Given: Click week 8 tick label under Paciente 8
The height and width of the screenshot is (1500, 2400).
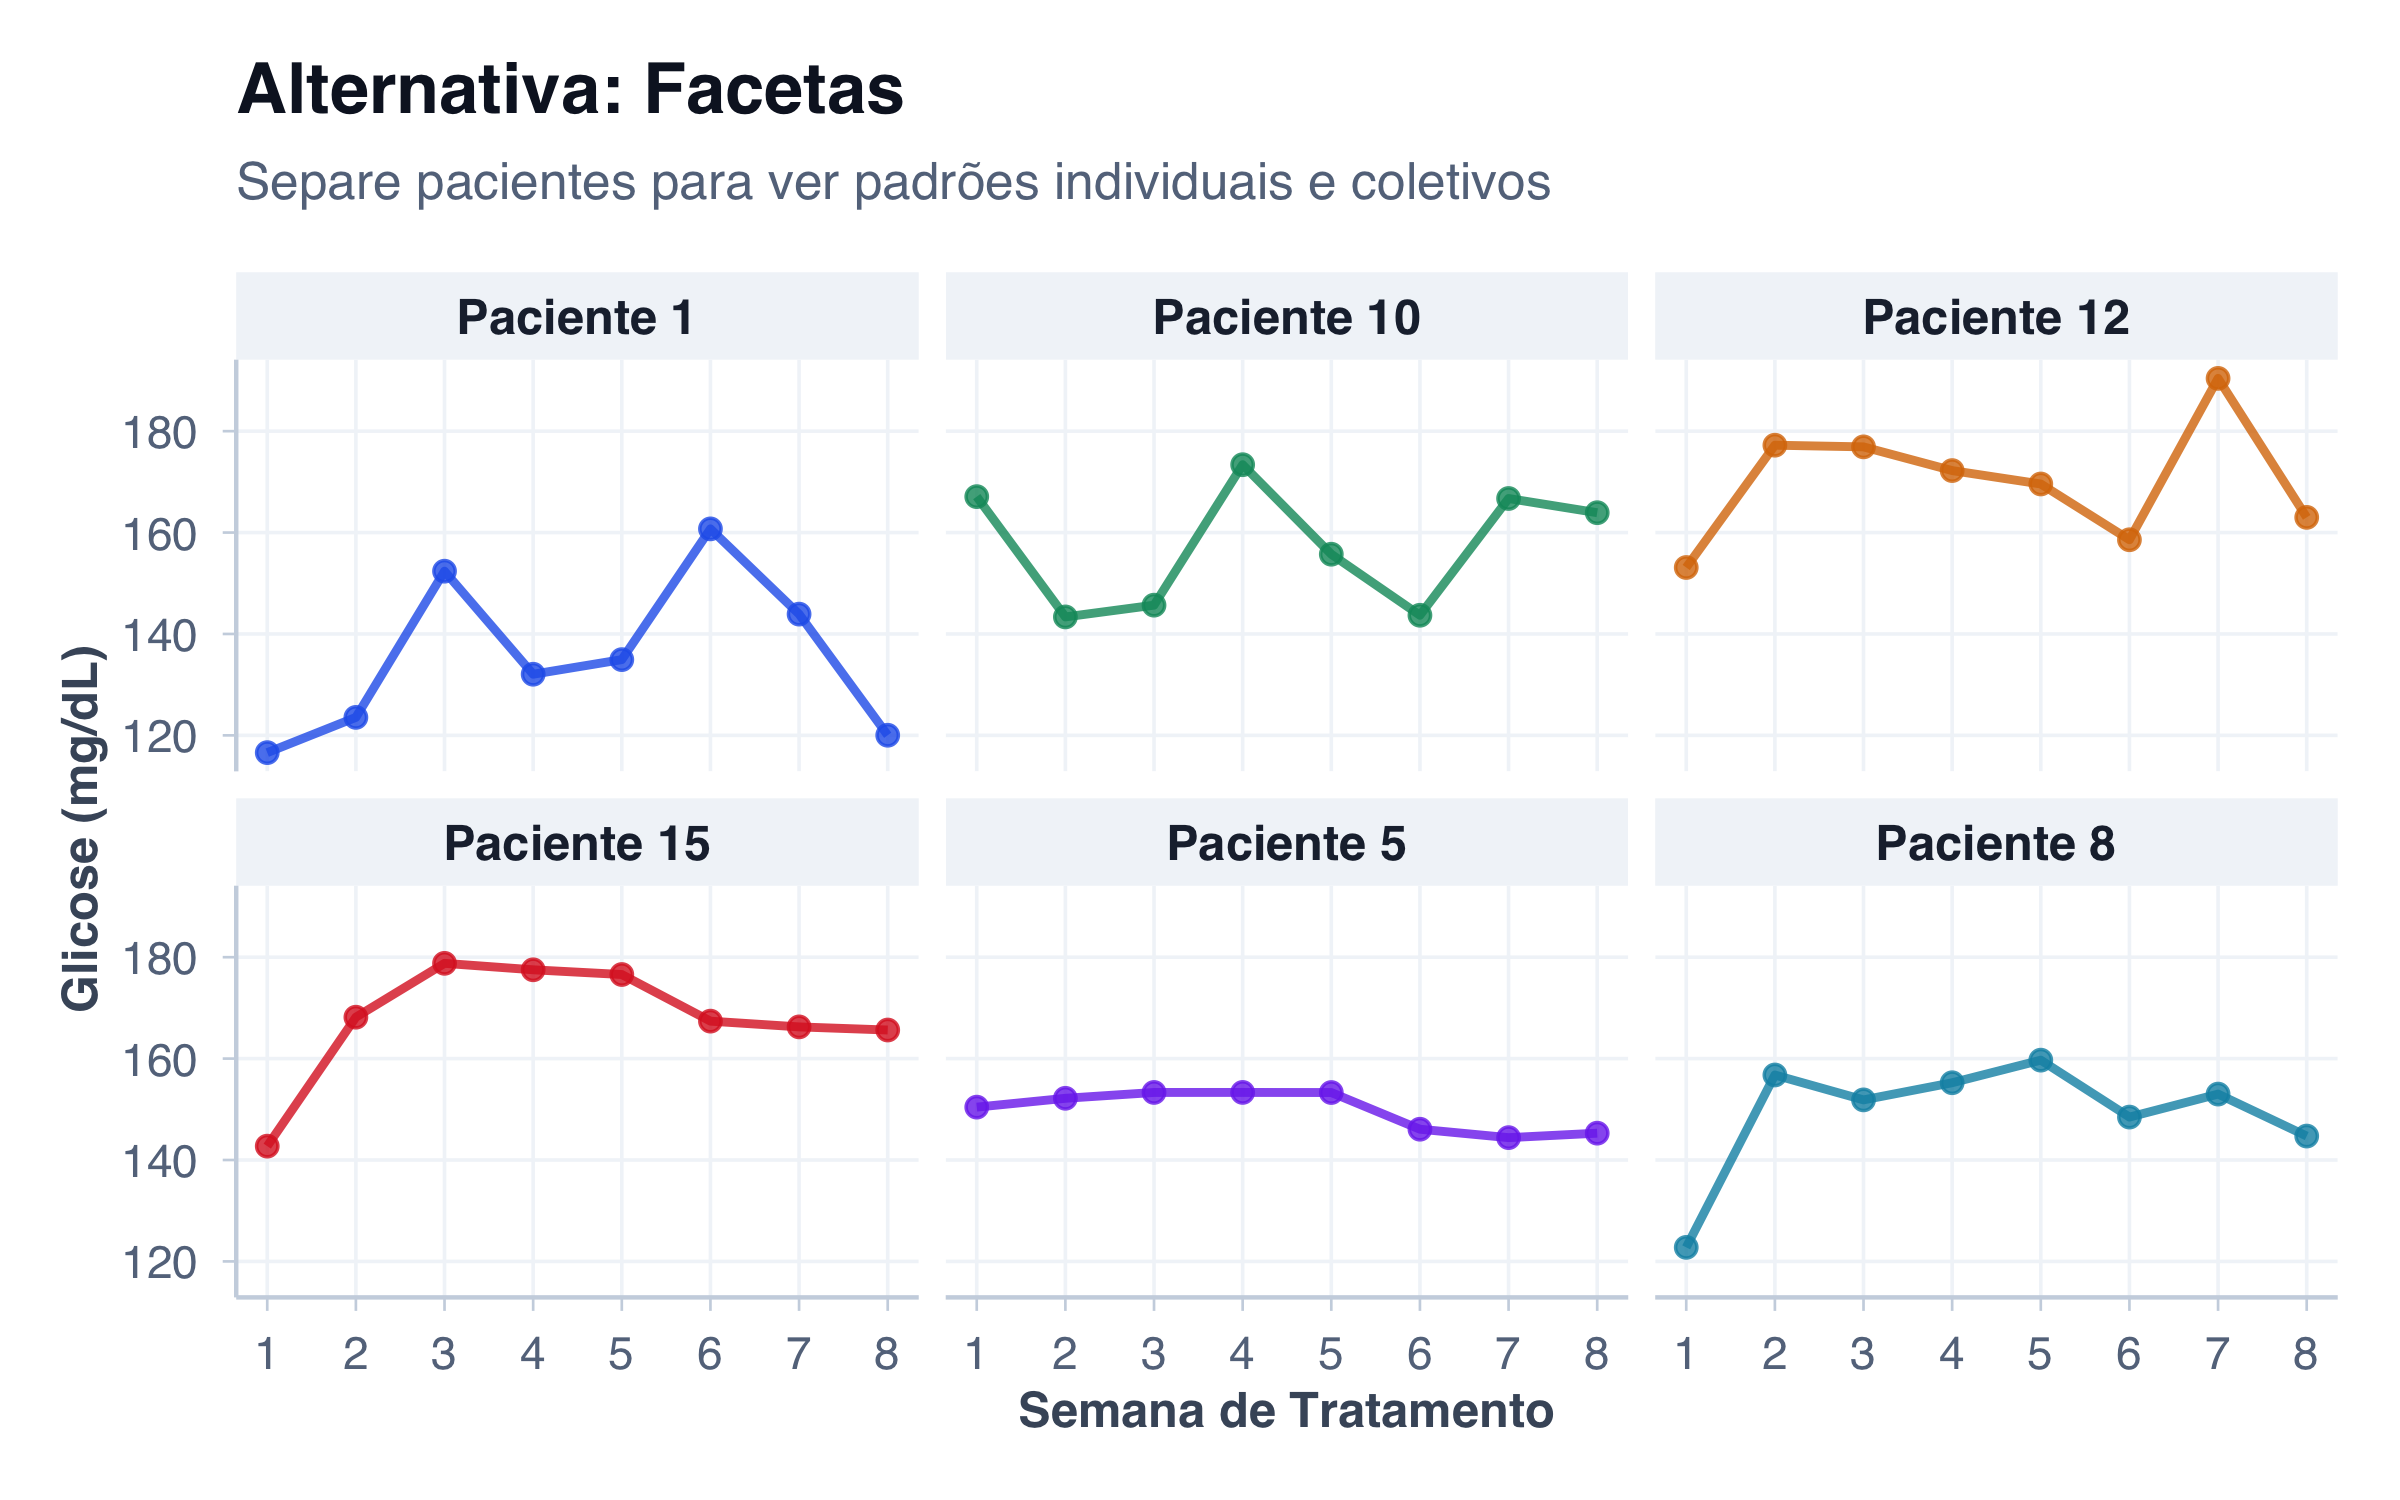Looking at the screenshot, I should coord(2306,1354).
